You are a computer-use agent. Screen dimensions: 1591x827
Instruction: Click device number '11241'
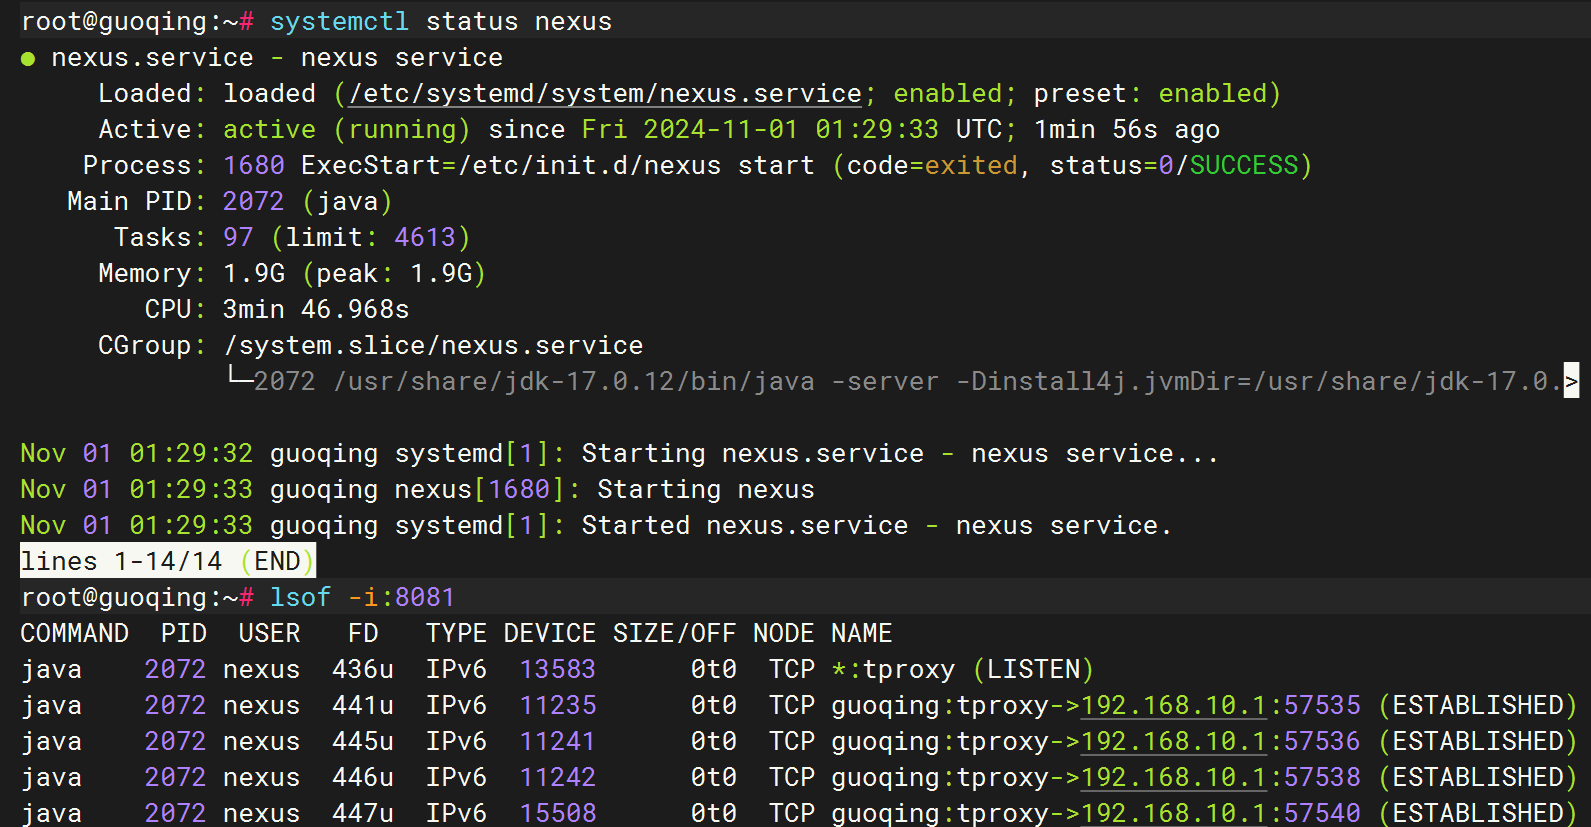(x=558, y=742)
